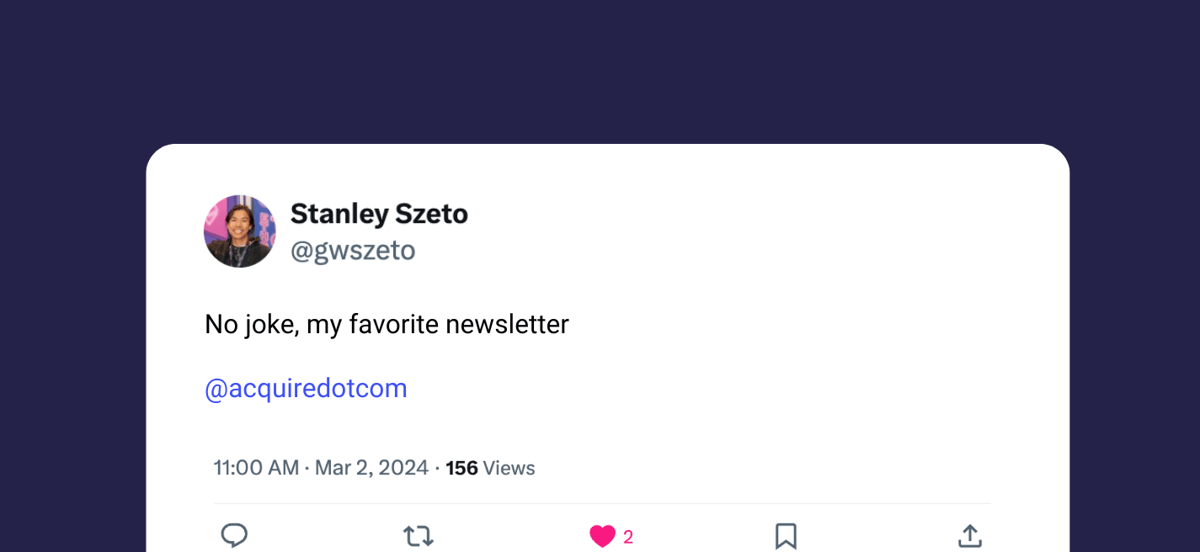
Task: Click the dot separator before 156 Views
Action: coord(437,468)
